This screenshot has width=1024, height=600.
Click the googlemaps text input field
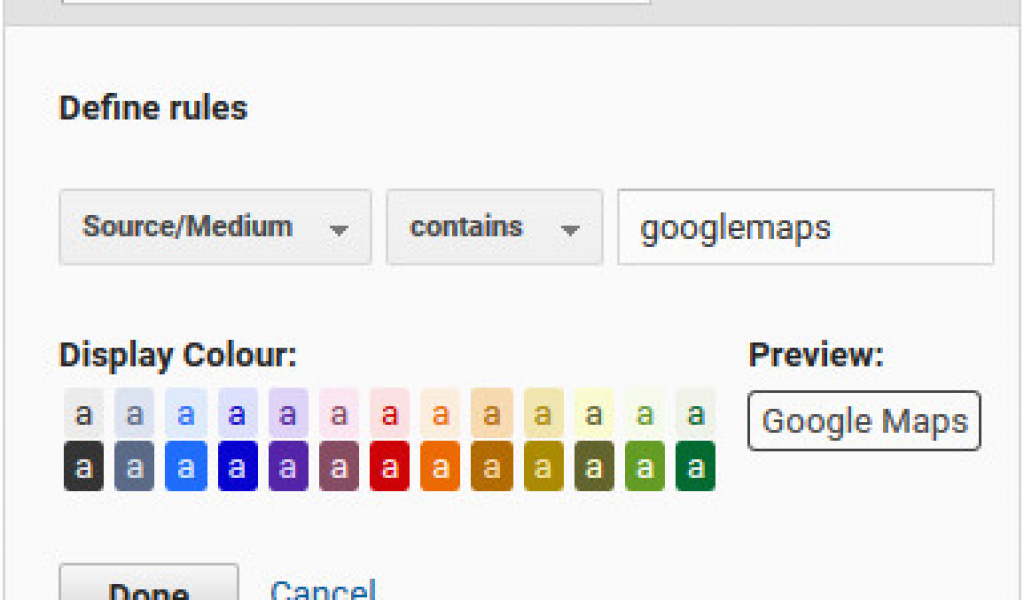(806, 227)
